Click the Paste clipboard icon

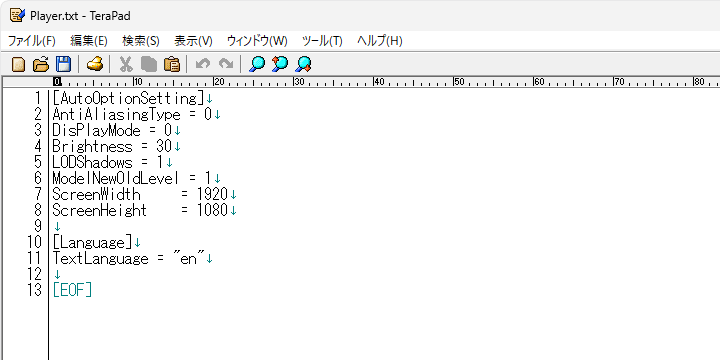point(172,64)
